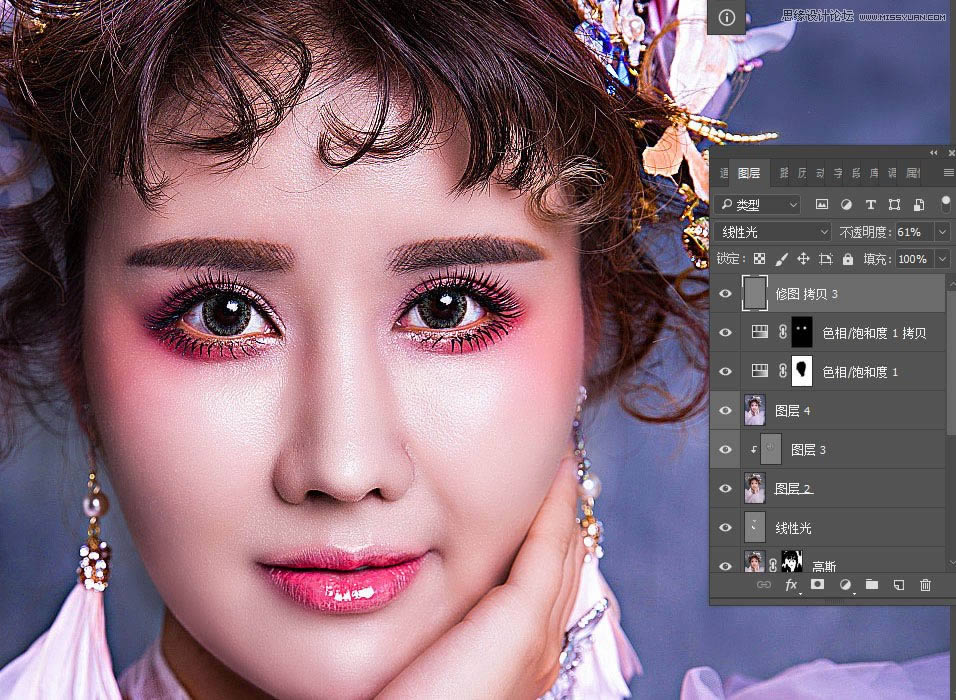This screenshot has width=956, height=700.
Task: Delete layer with the trash icon
Action: (926, 585)
